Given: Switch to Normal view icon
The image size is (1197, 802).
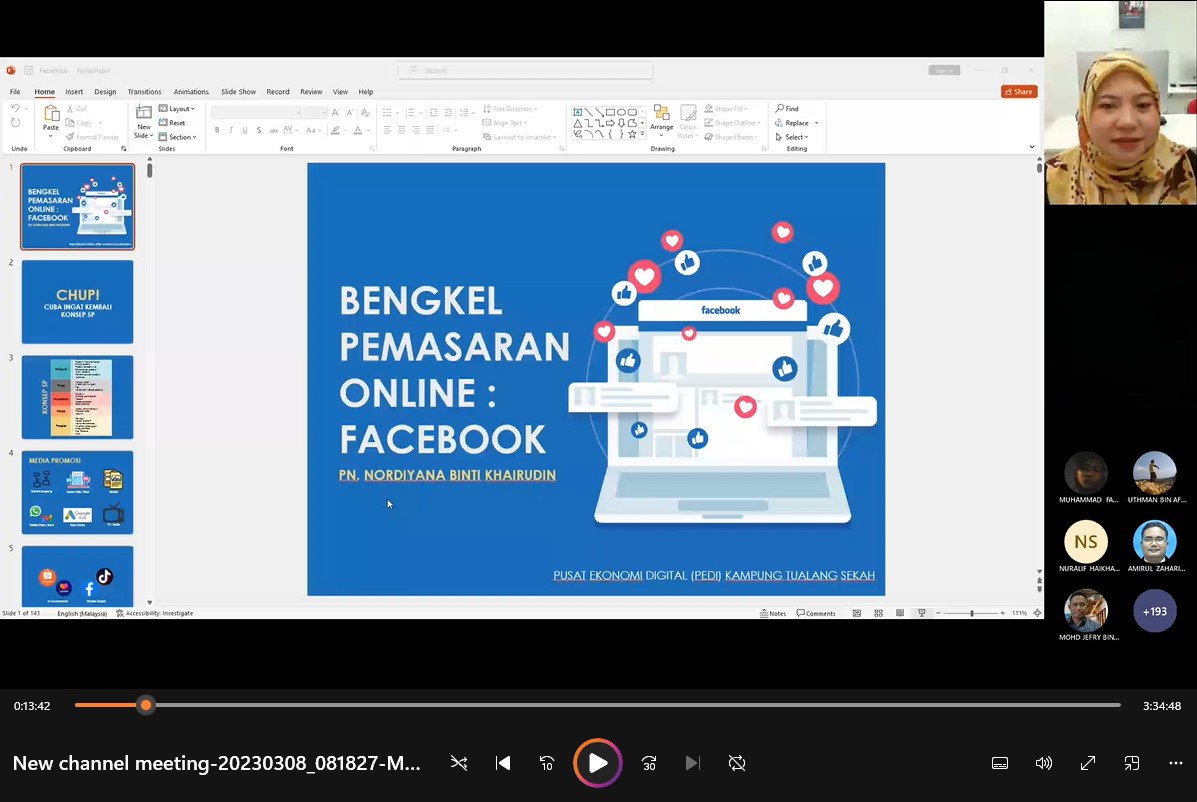Looking at the screenshot, I should click(857, 614).
